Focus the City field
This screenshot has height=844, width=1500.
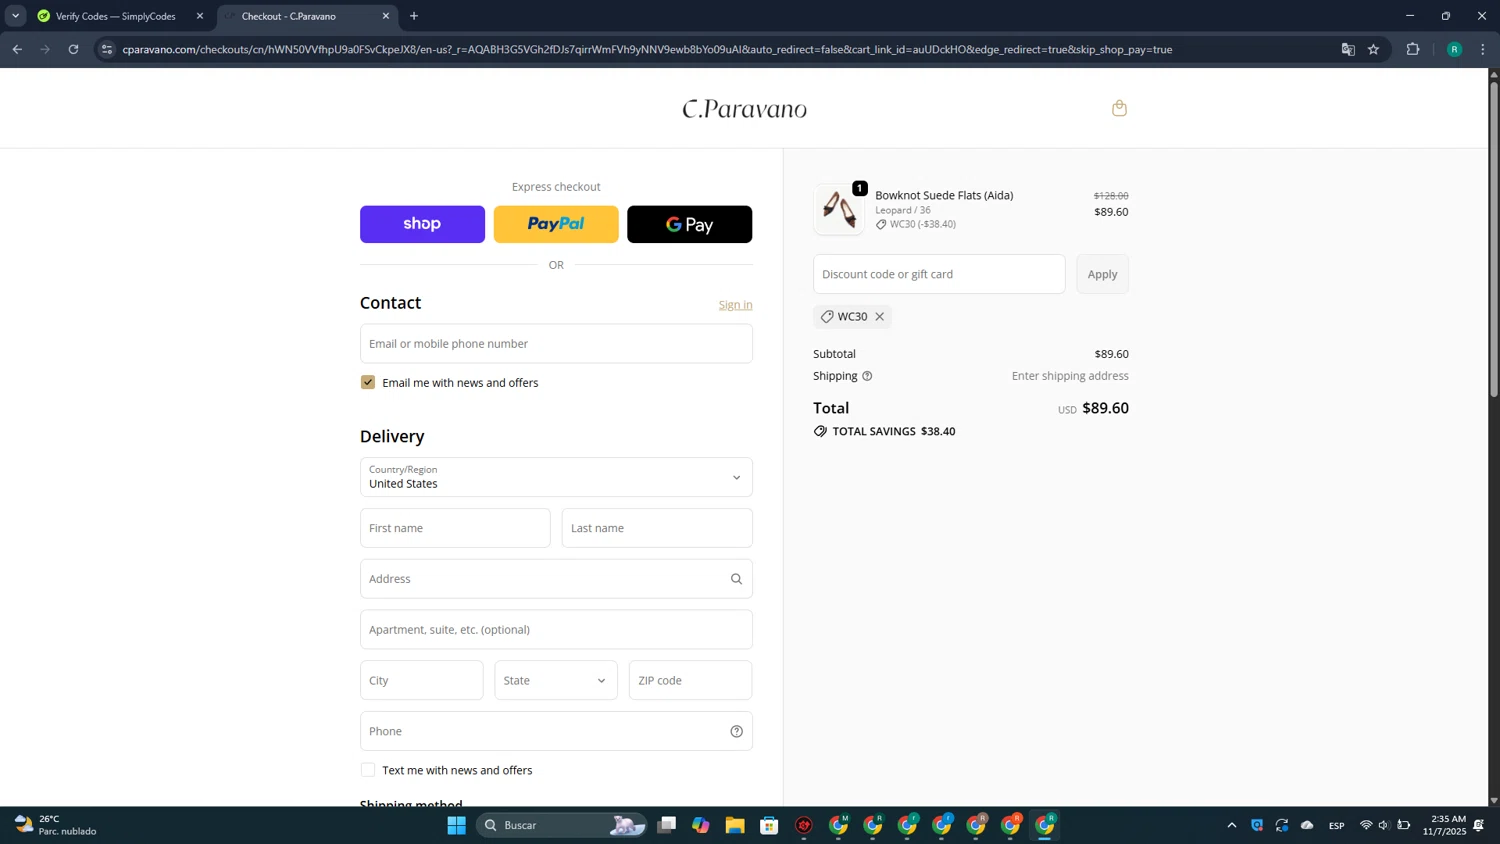pyautogui.click(x=421, y=680)
